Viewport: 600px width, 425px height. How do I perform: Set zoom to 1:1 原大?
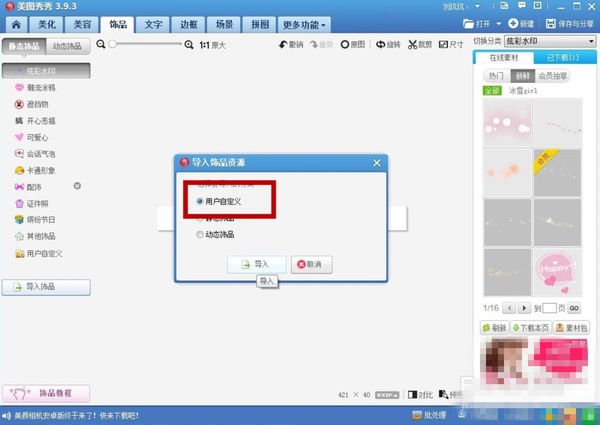point(212,45)
